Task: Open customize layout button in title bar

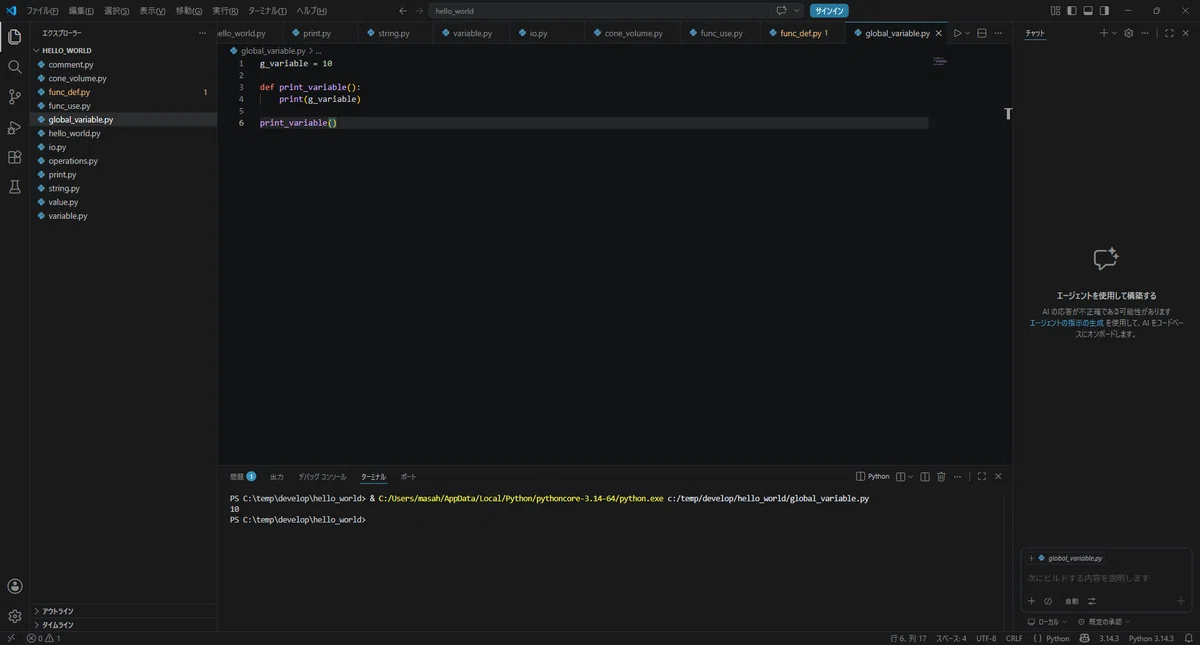Action: coord(1056,11)
